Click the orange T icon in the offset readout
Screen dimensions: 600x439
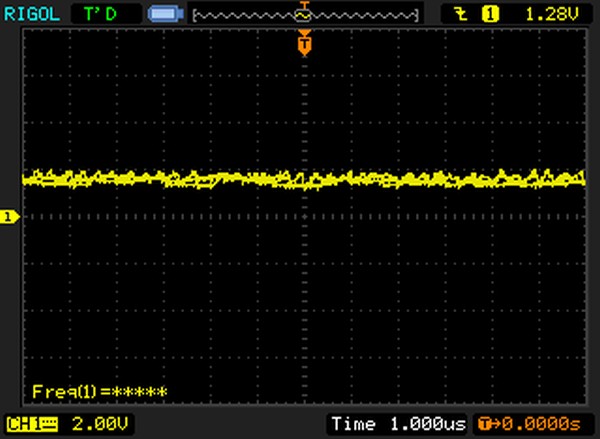click(487, 423)
